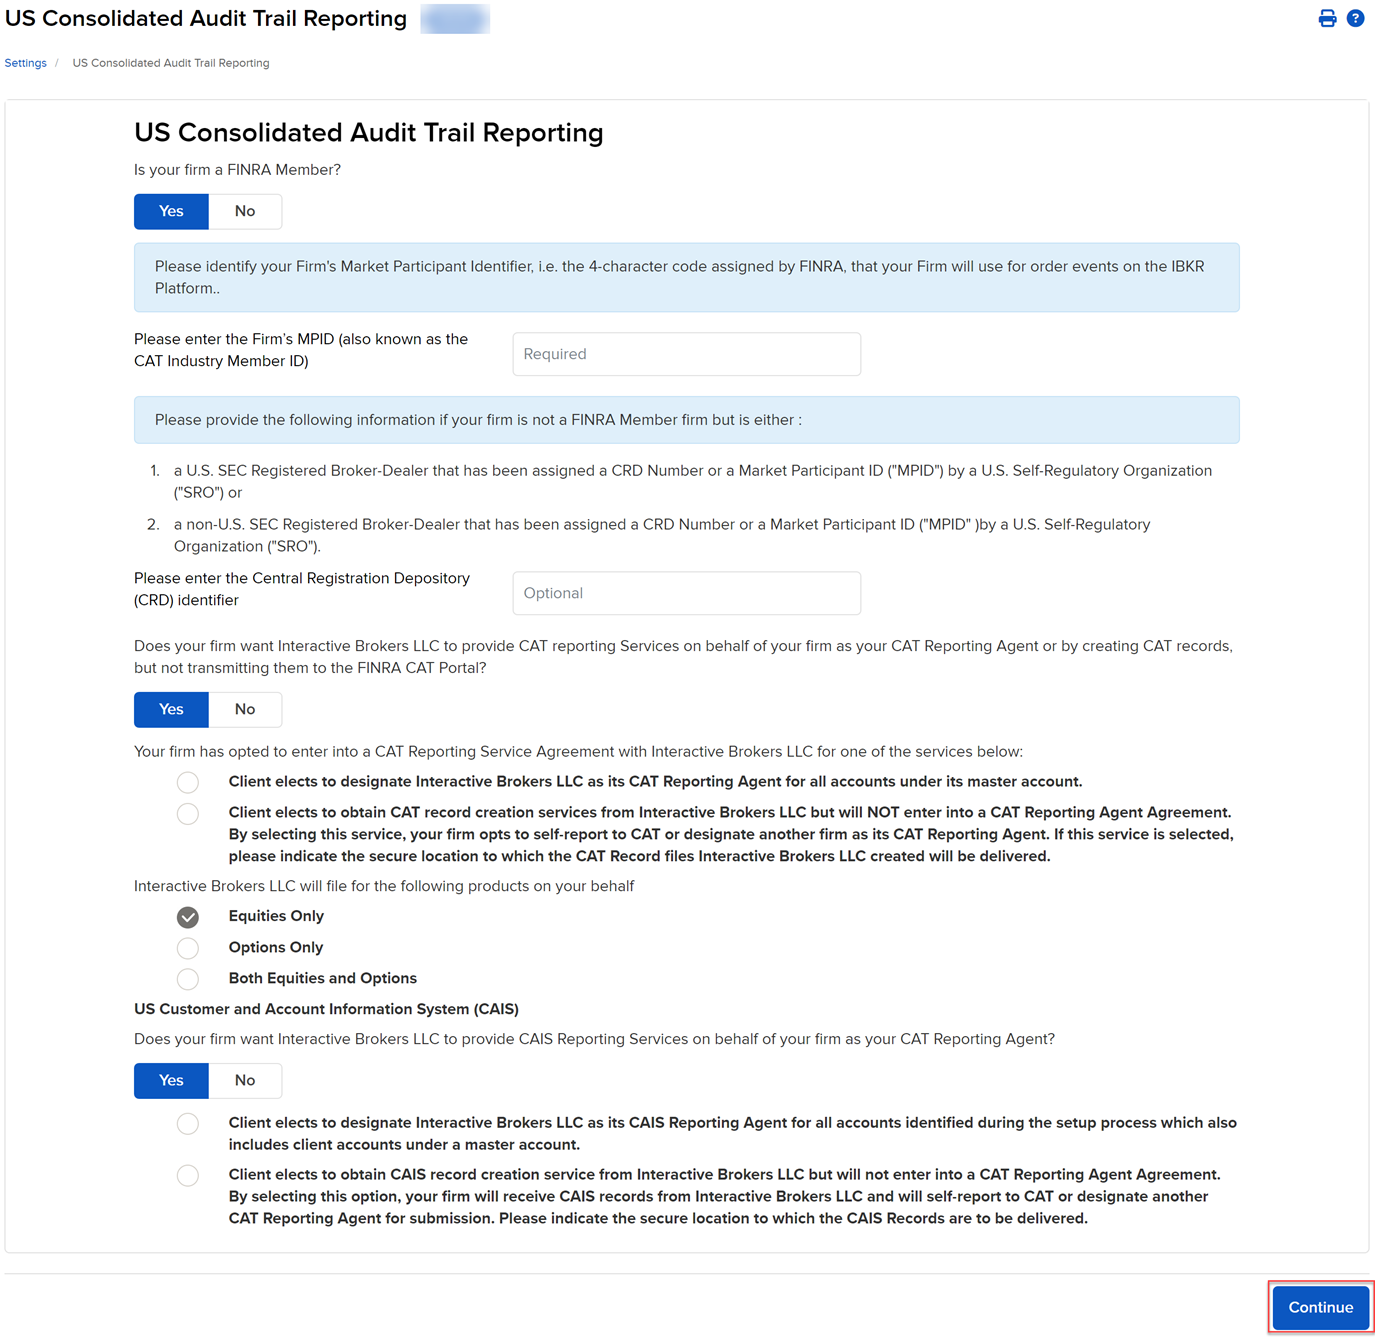Screen dimensions: 1375x1337
Task: Select "No" for FINRA Member question
Action: [x=244, y=211]
